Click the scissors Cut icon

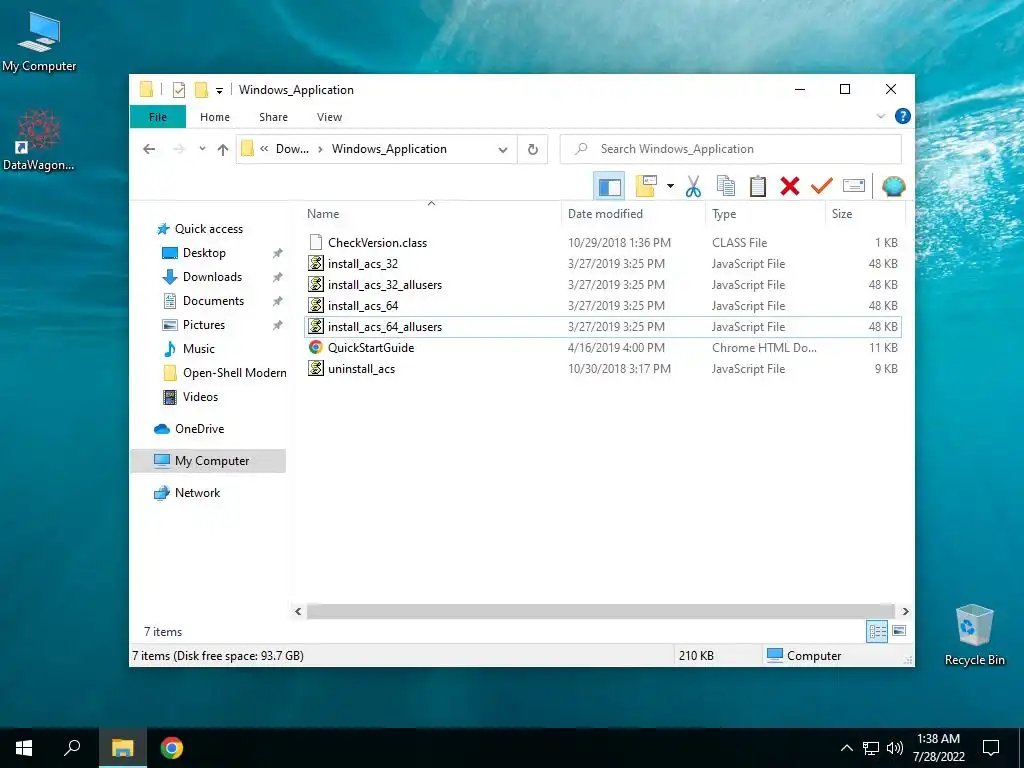(693, 187)
